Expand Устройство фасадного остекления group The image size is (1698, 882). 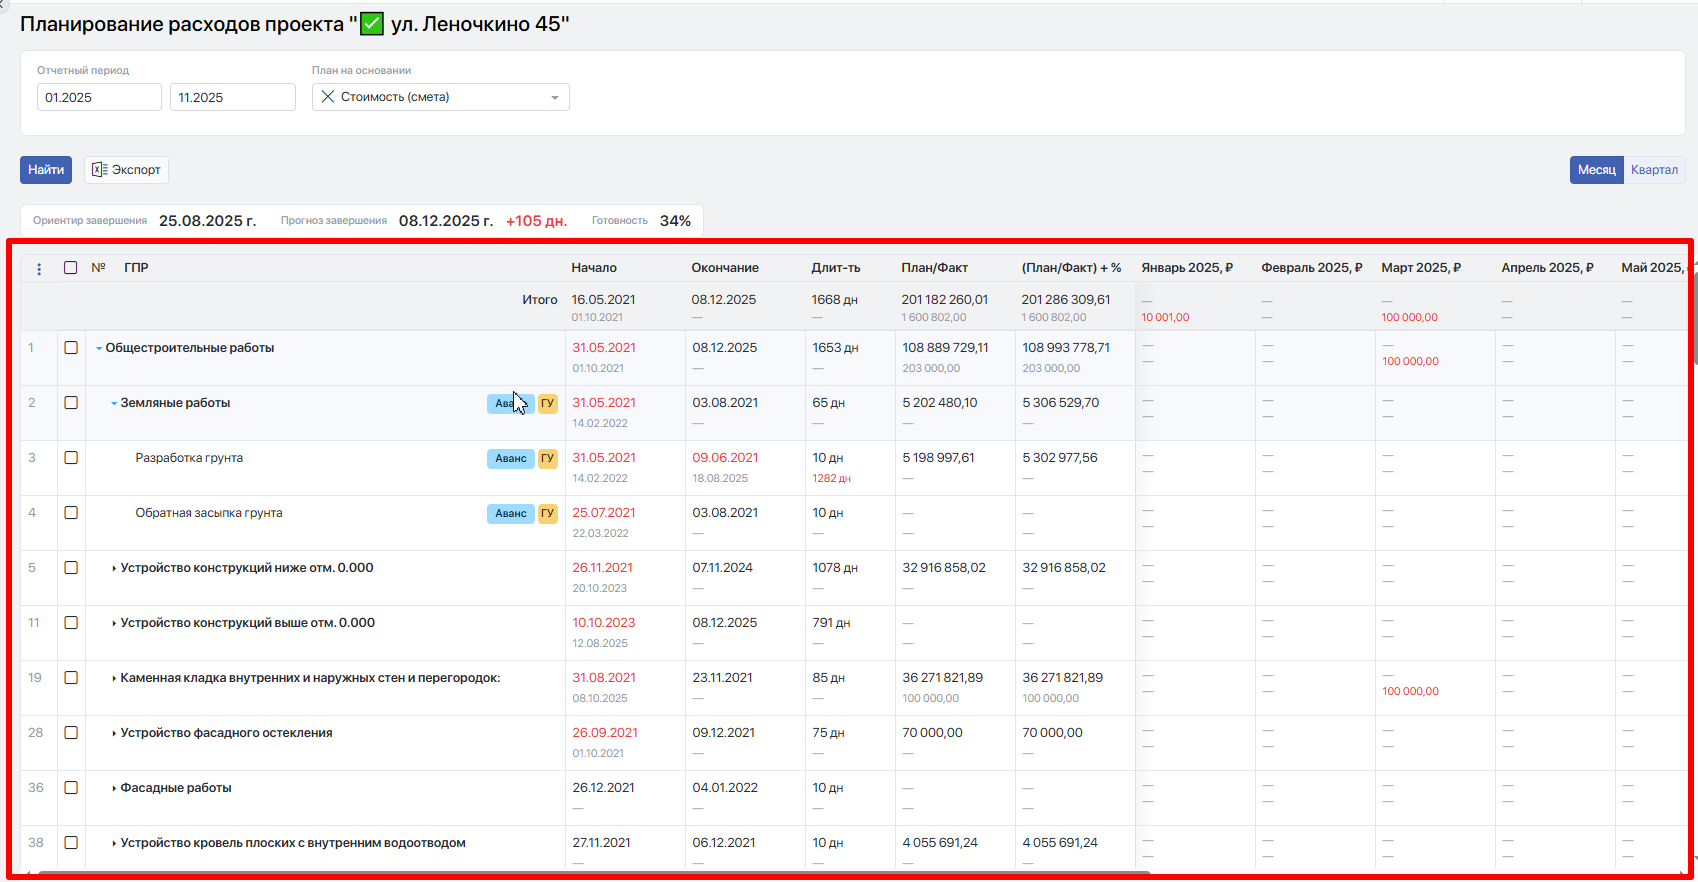click(x=114, y=734)
